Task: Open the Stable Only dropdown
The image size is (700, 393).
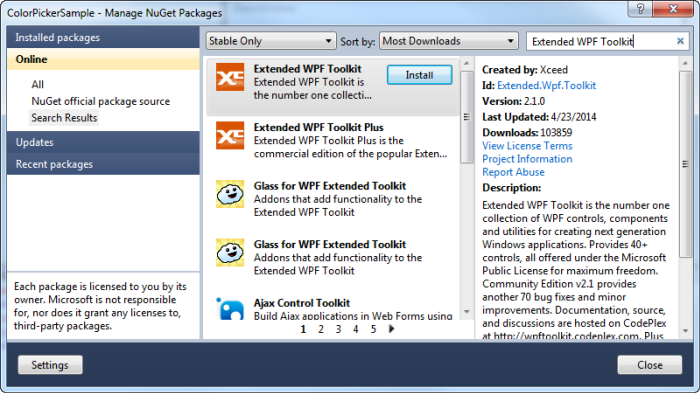Action: 271,41
